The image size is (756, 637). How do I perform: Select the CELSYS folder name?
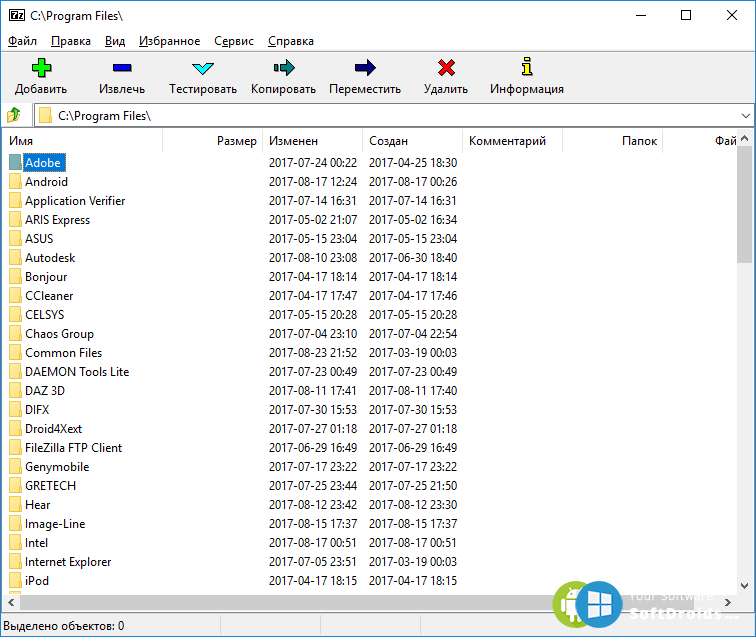tap(44, 315)
